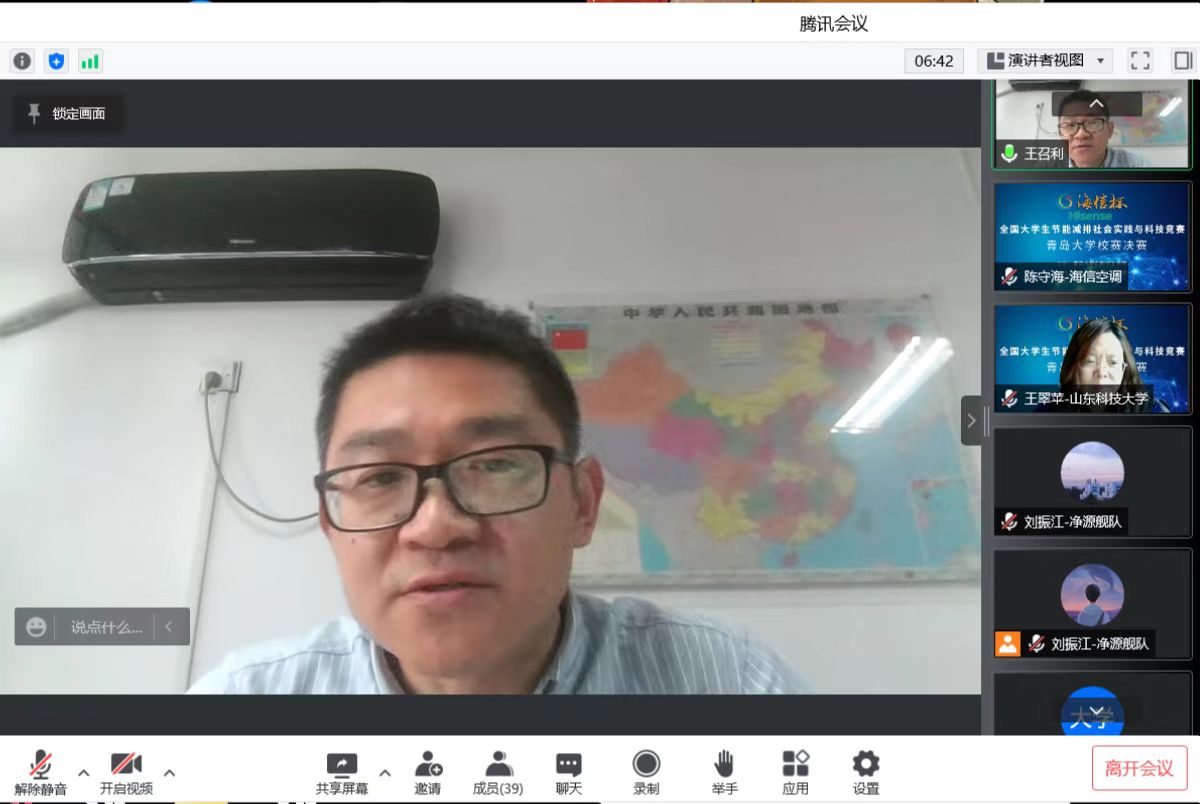
Task: Open the meeting info icon
Action: click(22, 61)
